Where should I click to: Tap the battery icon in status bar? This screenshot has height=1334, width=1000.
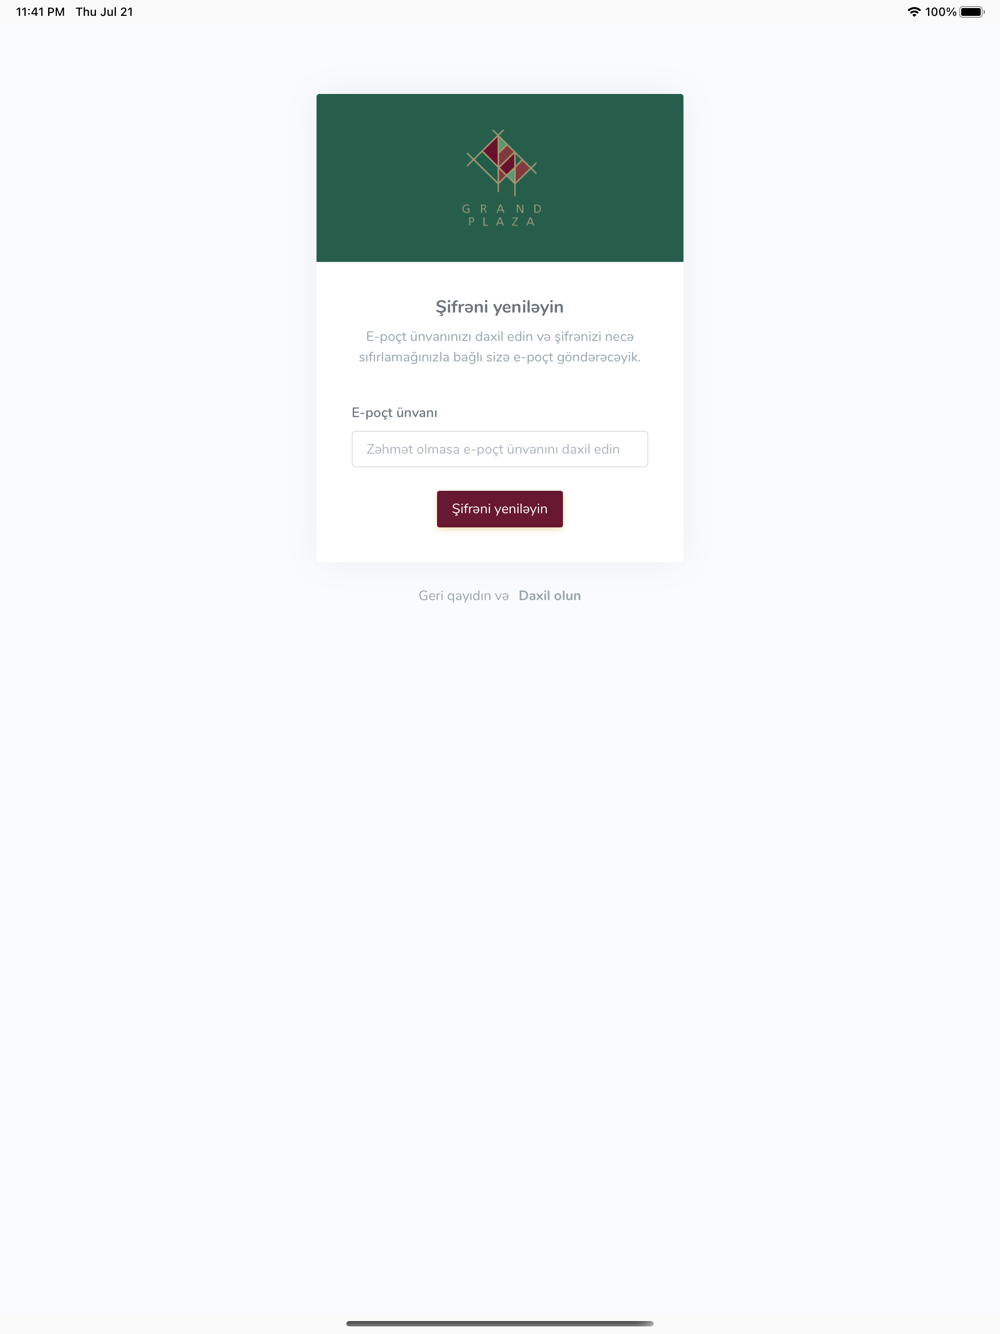972,12
